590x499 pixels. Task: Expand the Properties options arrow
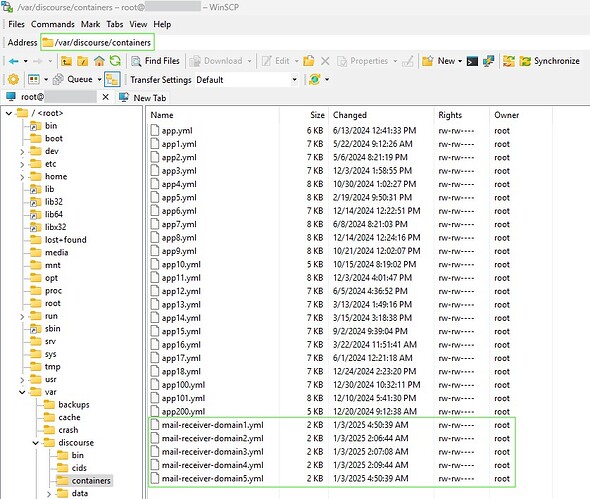click(395, 61)
